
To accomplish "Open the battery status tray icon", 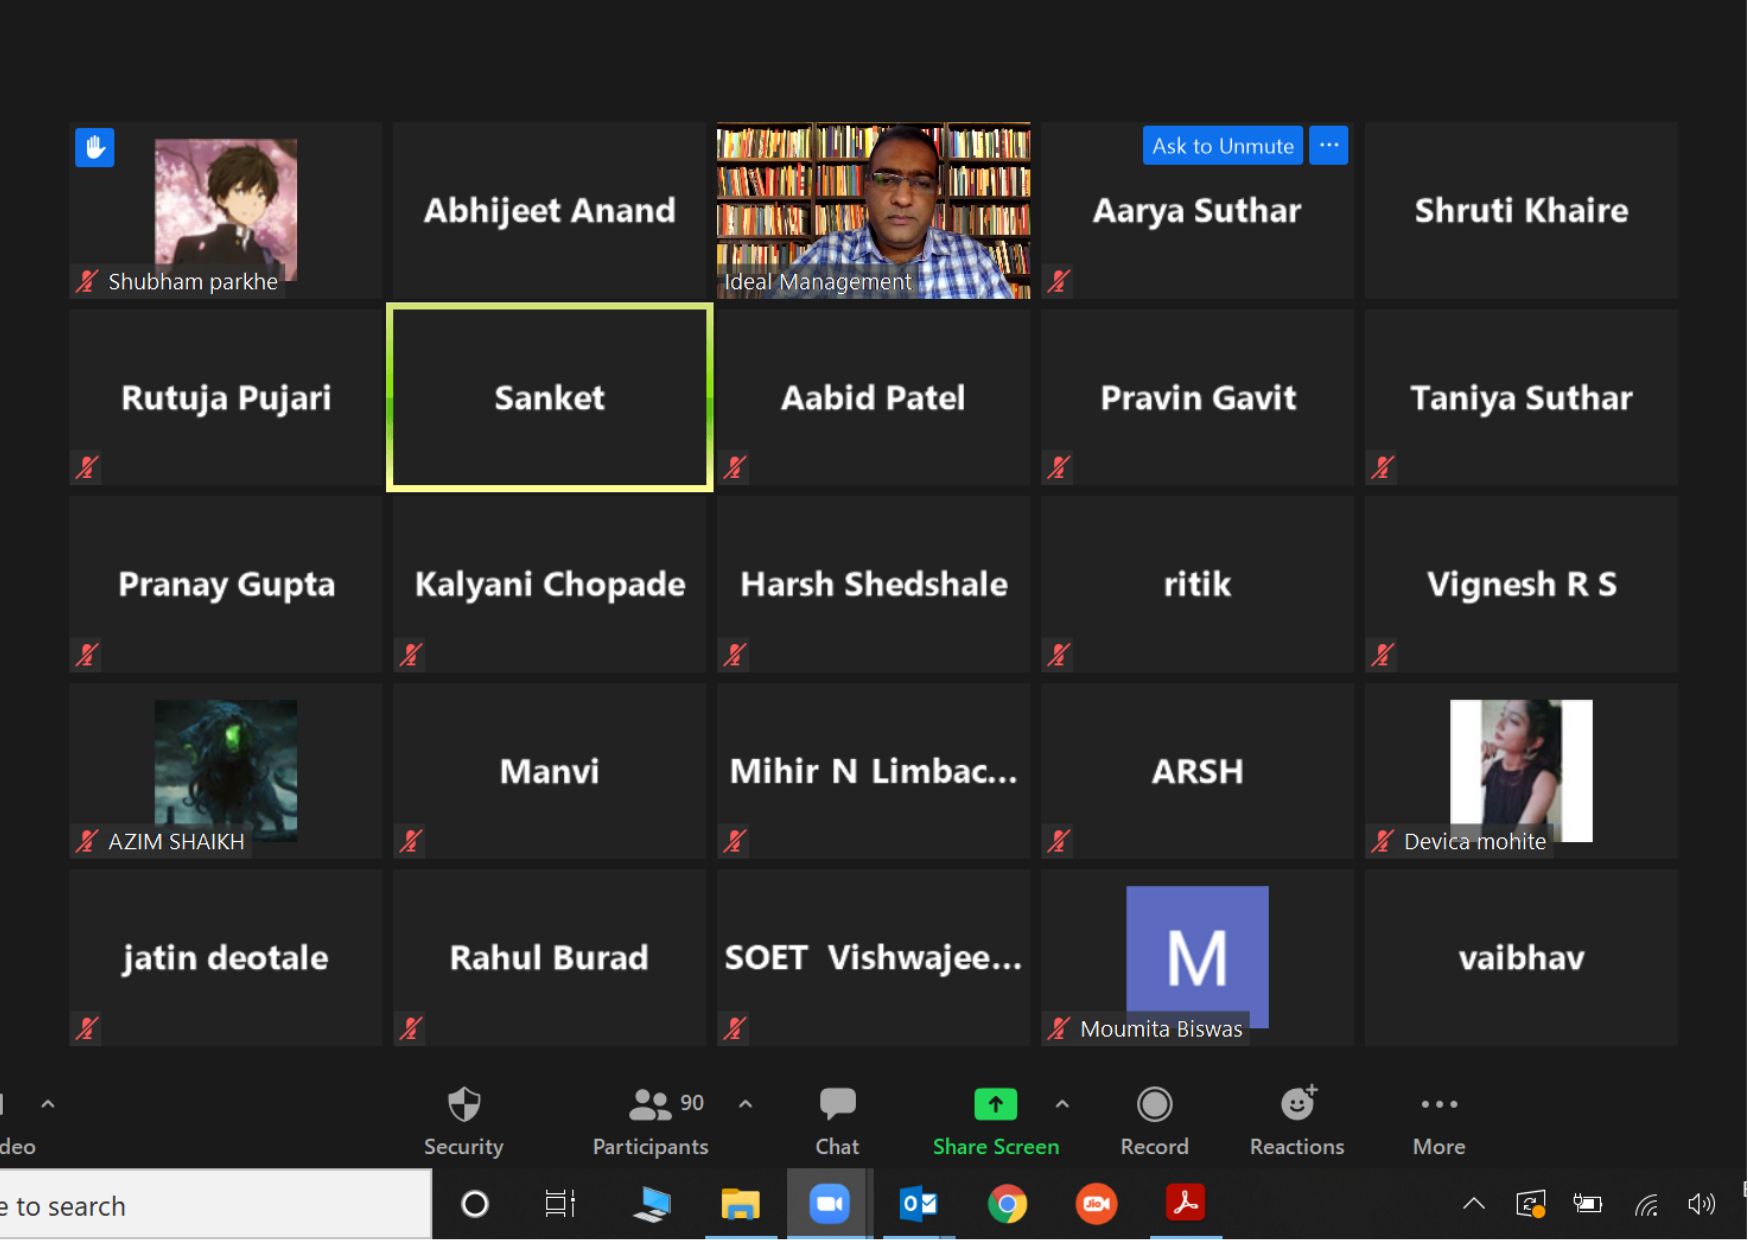I will tap(1588, 1204).
